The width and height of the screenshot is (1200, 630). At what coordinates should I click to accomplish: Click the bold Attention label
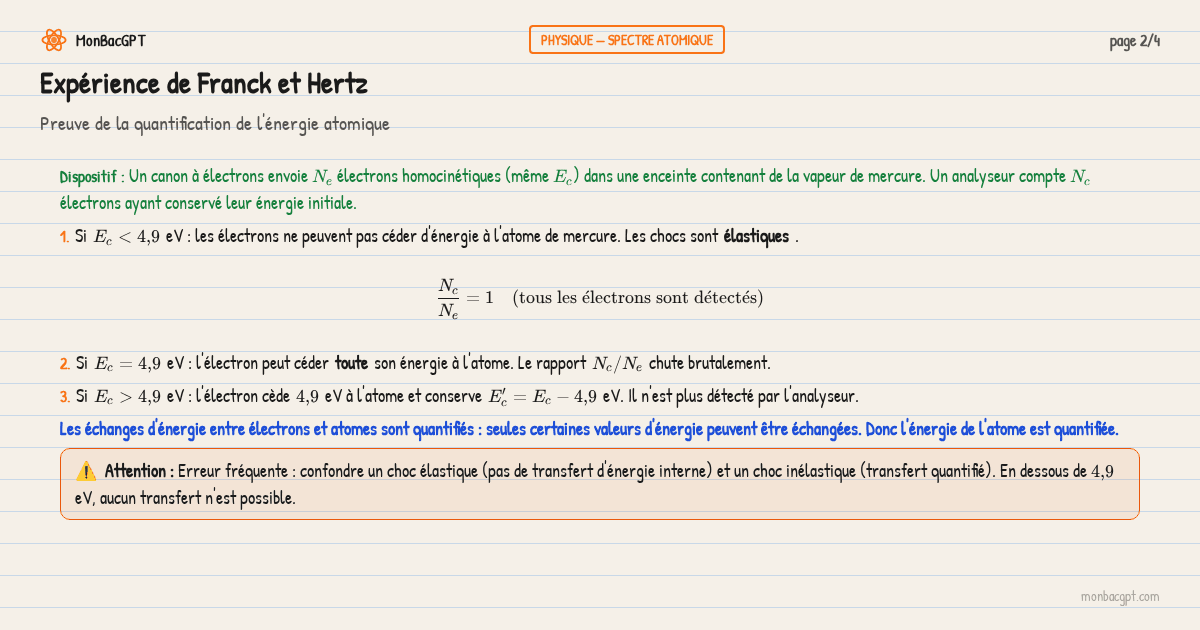coord(139,471)
